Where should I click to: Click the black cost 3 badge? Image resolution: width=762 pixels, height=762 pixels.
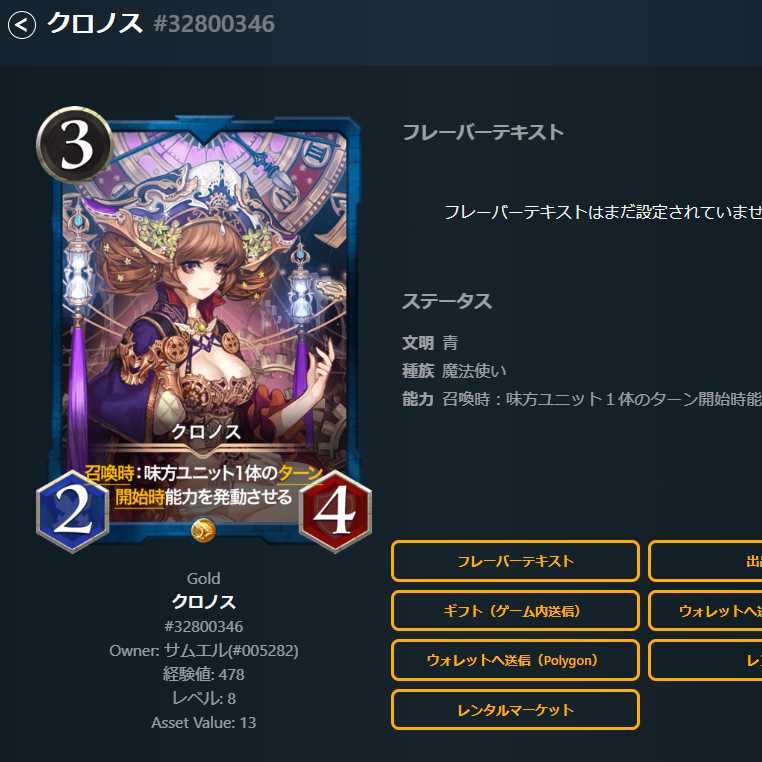pyautogui.click(x=74, y=144)
